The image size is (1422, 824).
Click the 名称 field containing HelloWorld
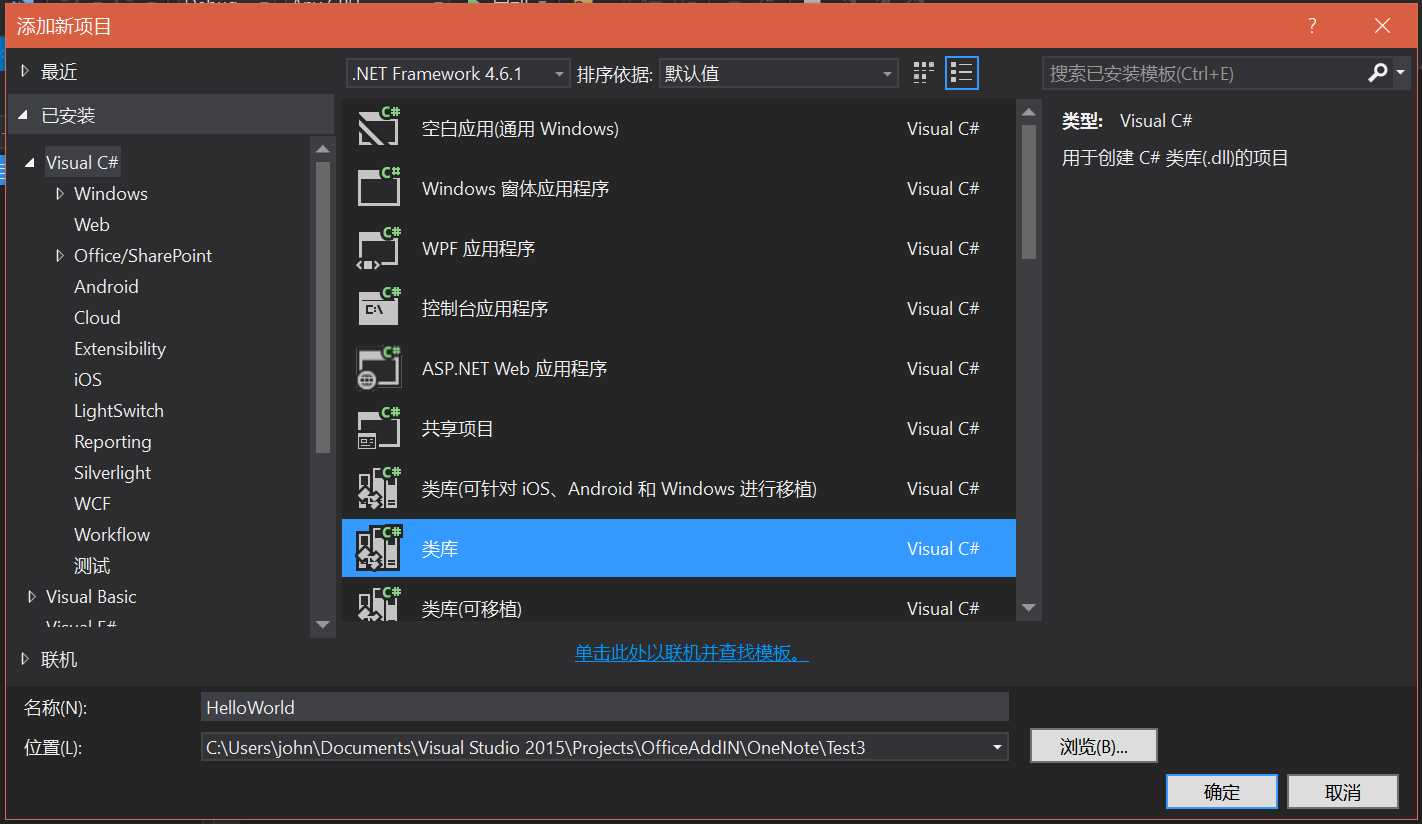click(x=604, y=707)
